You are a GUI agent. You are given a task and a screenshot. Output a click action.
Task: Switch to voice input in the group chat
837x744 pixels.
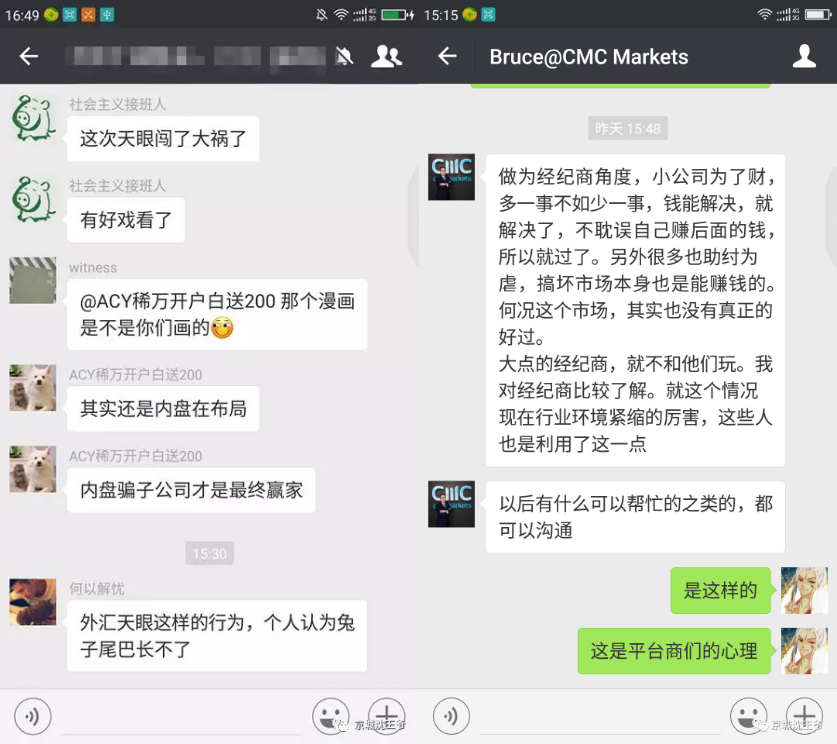click(x=33, y=715)
